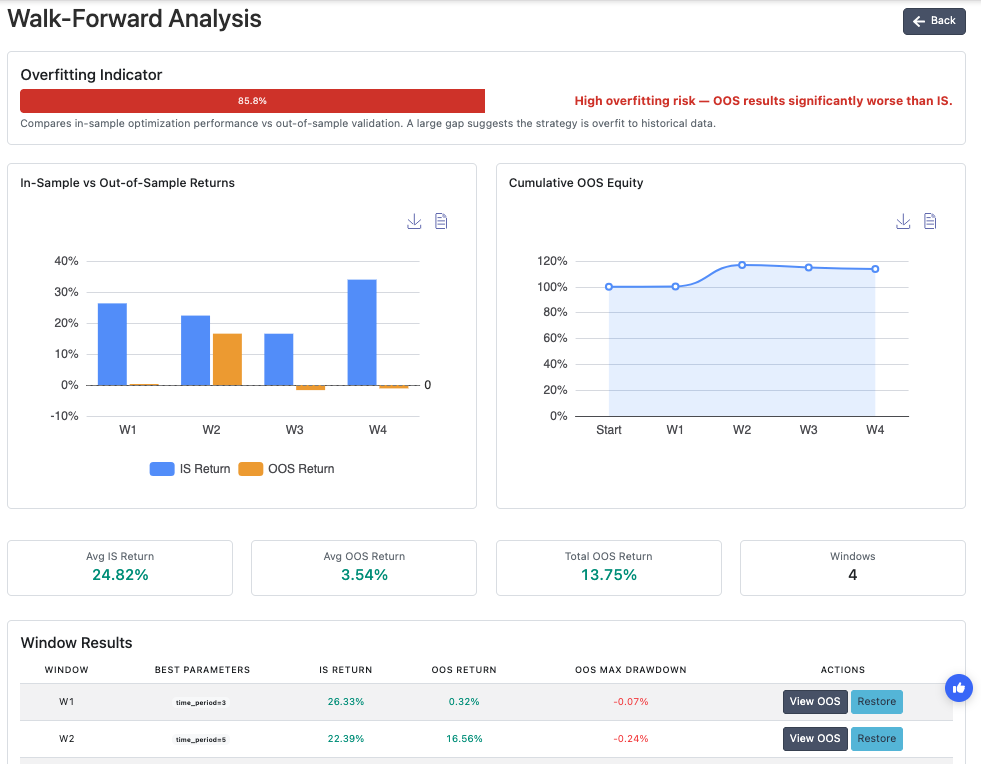The height and width of the screenshot is (764, 981).
Task: Click the Back button with the arrow
Action: (x=934, y=21)
